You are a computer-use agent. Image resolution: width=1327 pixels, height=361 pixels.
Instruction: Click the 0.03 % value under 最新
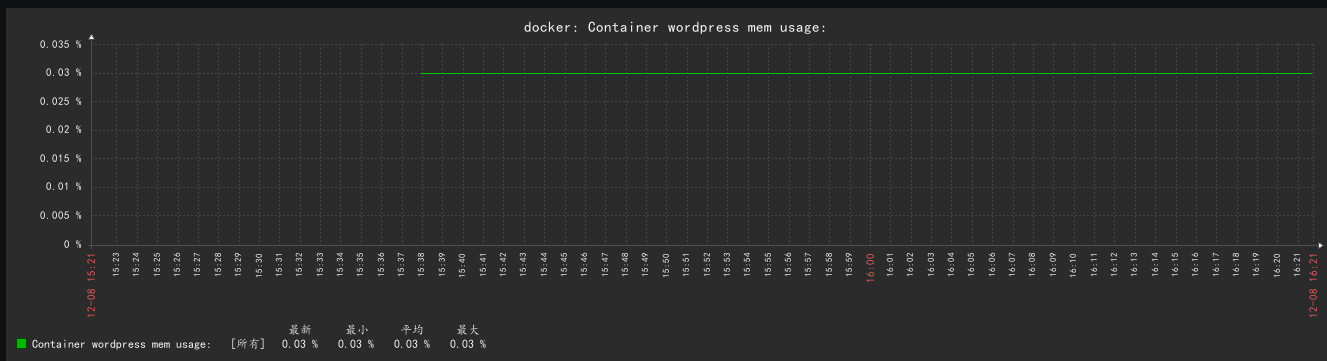(x=300, y=344)
